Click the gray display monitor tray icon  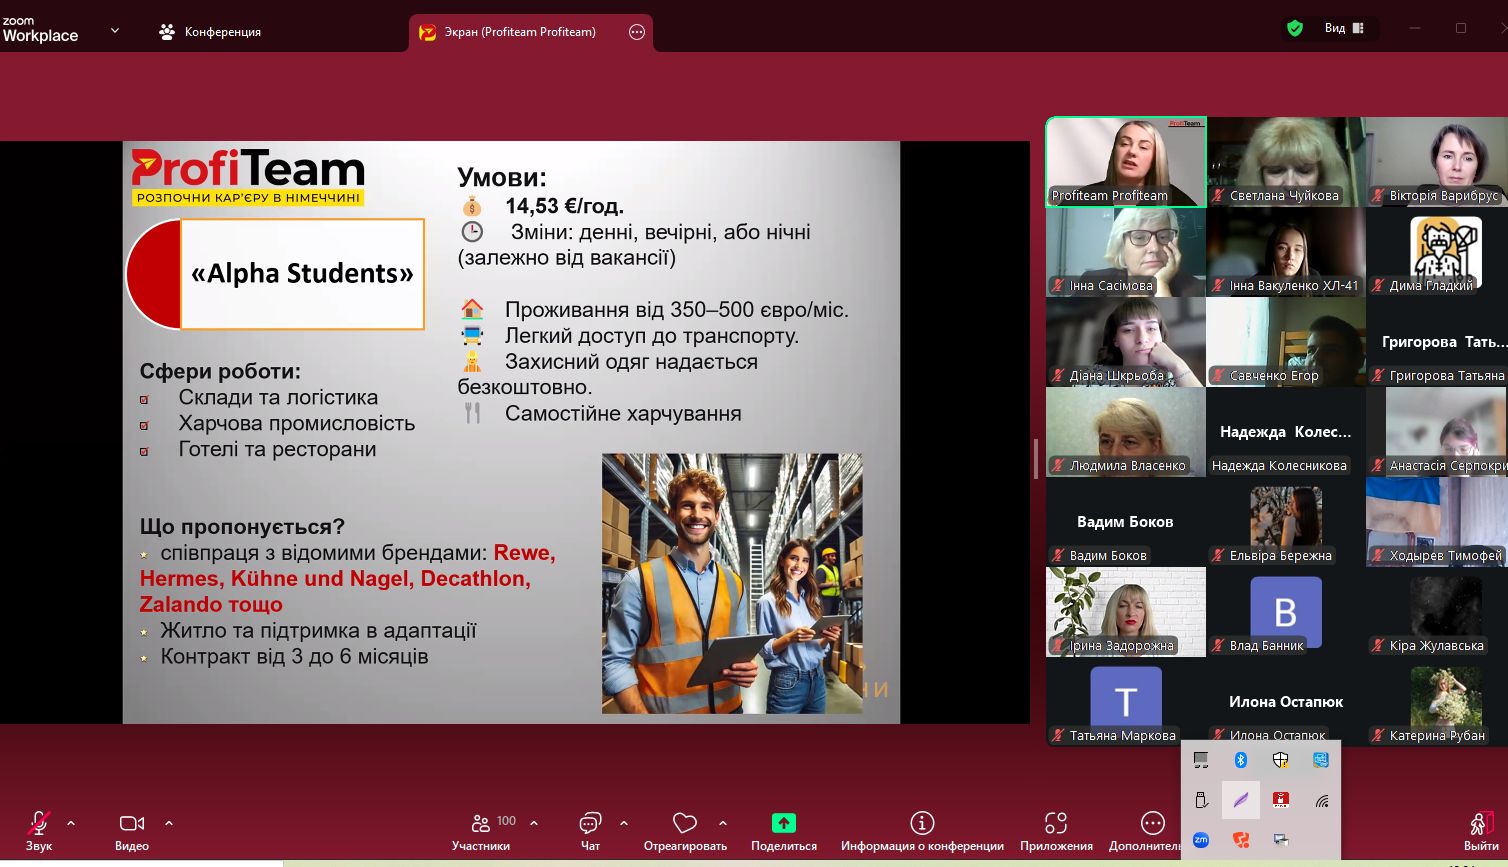(x=1201, y=760)
